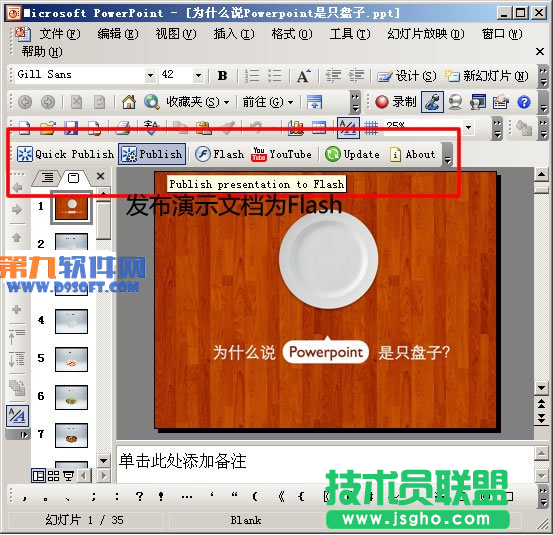Screen dimensions: 553x535
Task: Click the YouTube publish button
Action: point(281,154)
